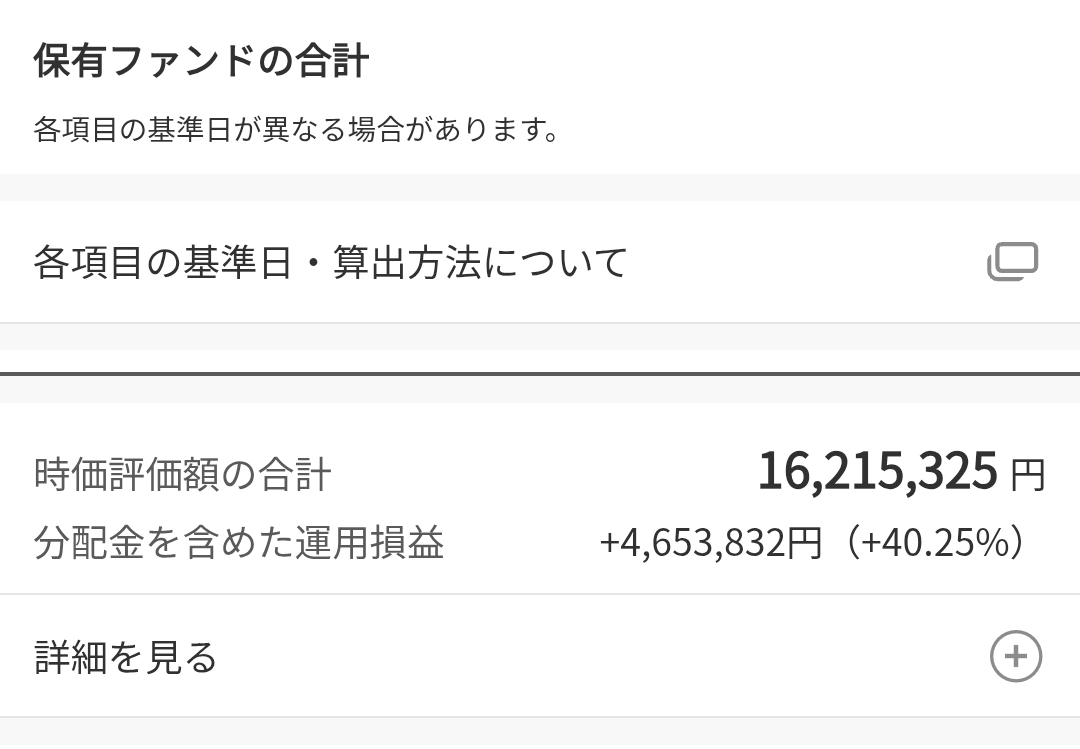Click the 運用損益 word in the profit row

tap(370, 542)
